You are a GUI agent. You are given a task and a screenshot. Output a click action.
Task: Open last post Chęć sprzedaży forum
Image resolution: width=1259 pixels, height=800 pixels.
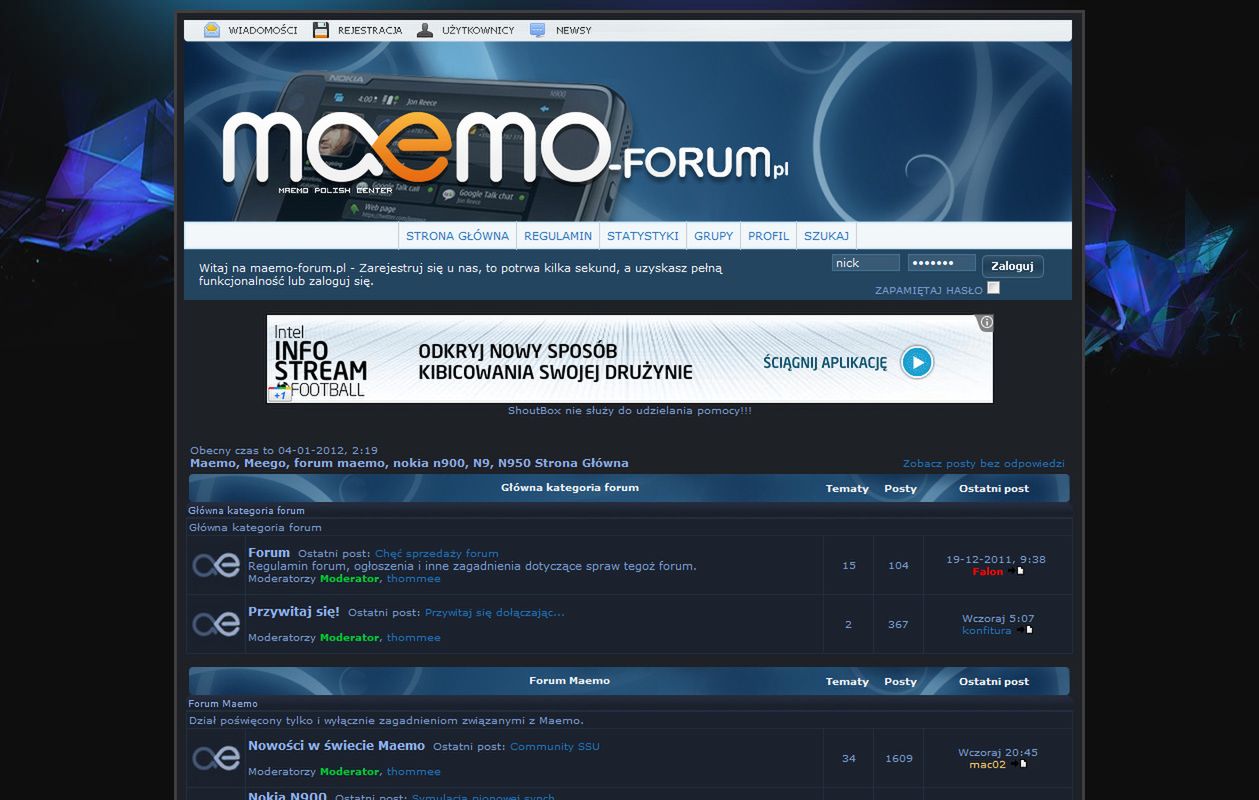[436, 553]
